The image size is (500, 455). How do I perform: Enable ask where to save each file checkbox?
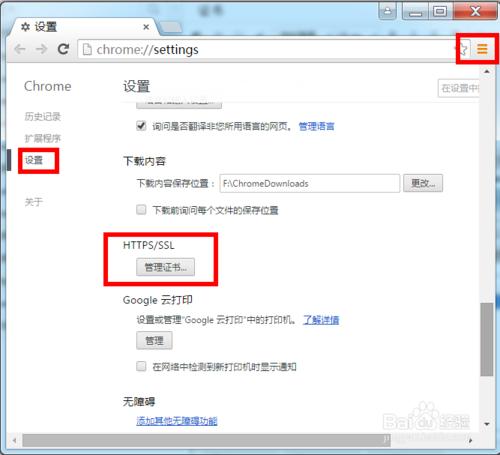coord(141,210)
